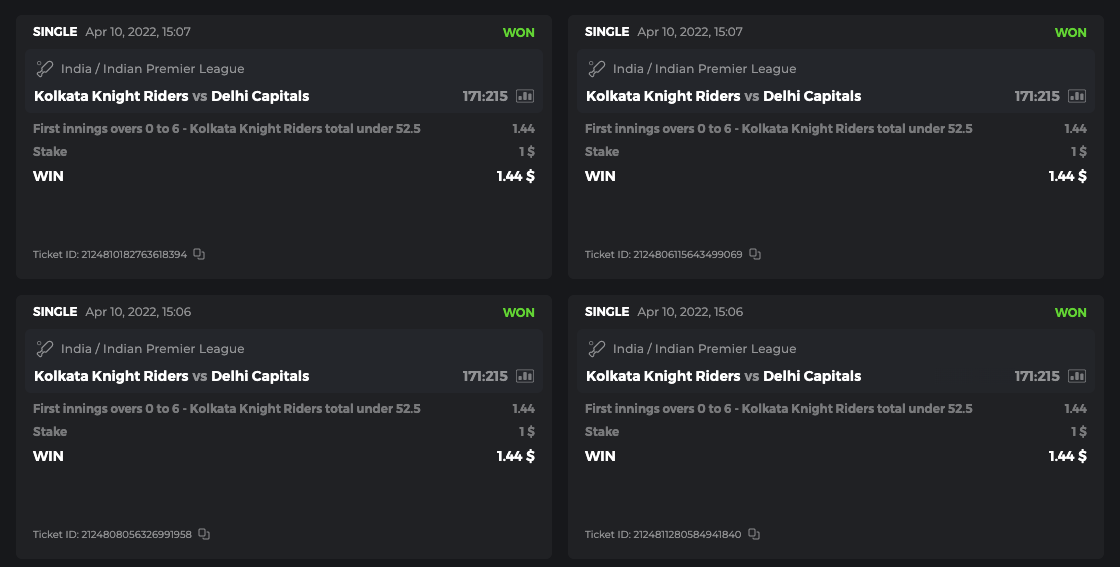Open match statistics icon in ticket 499069 card
This screenshot has height=567, width=1120.
point(1077,96)
